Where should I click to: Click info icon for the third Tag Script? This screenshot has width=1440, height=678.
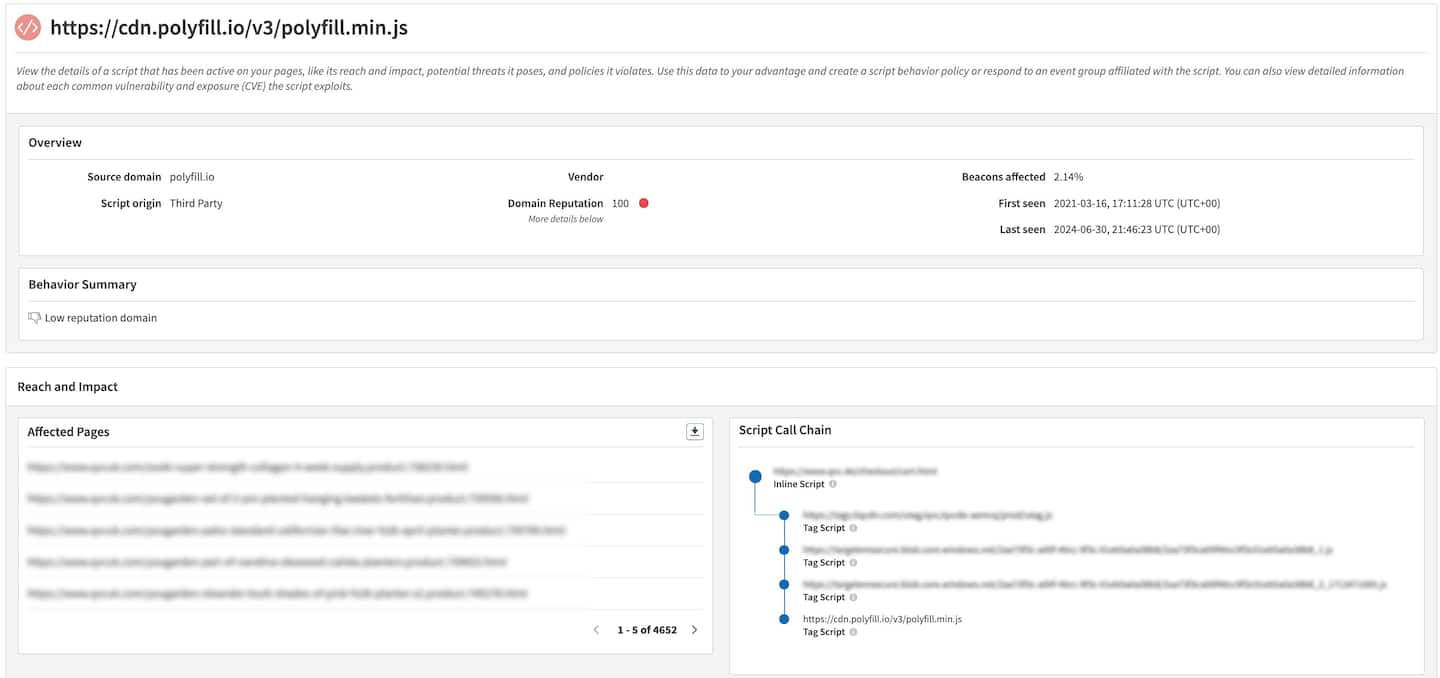click(853, 597)
